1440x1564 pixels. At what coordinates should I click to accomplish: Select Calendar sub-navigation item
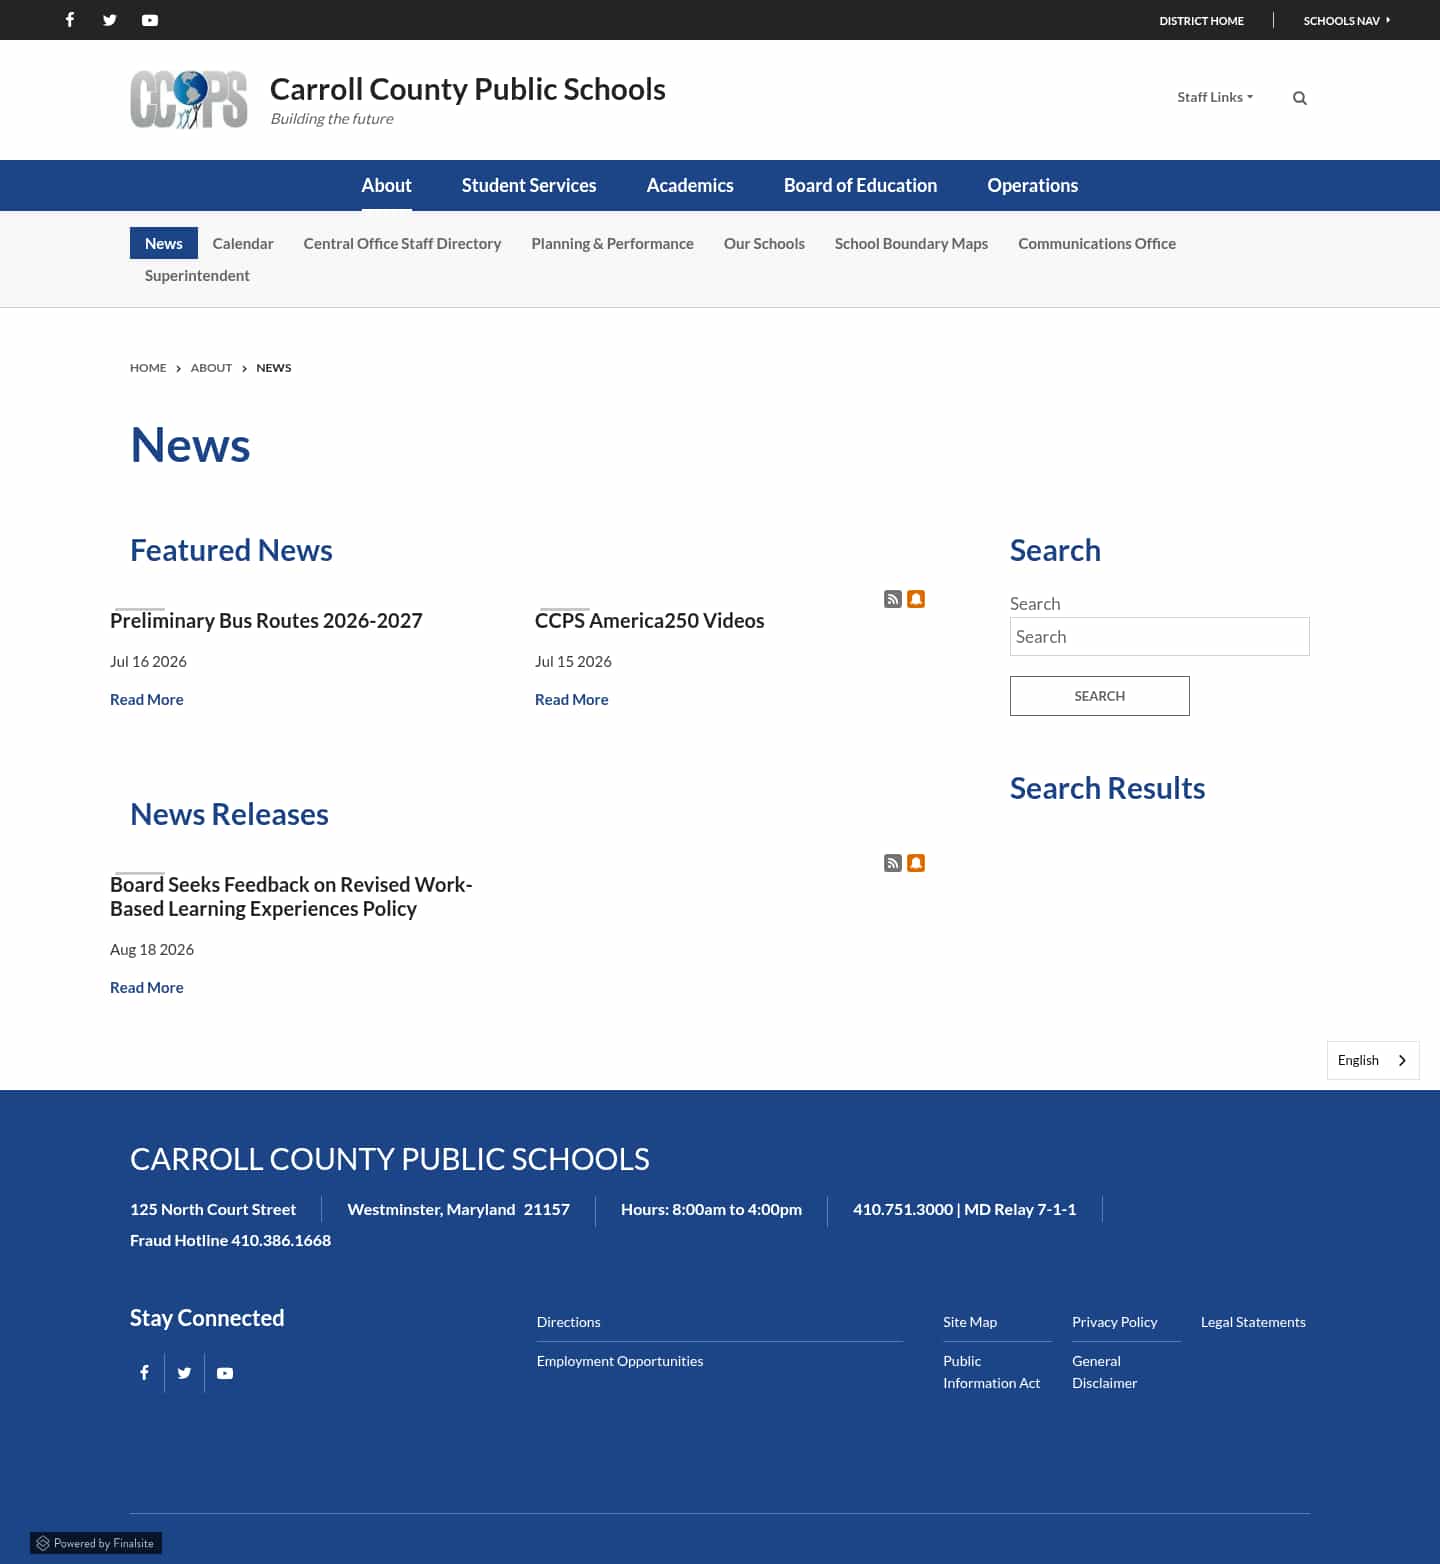[x=243, y=243]
